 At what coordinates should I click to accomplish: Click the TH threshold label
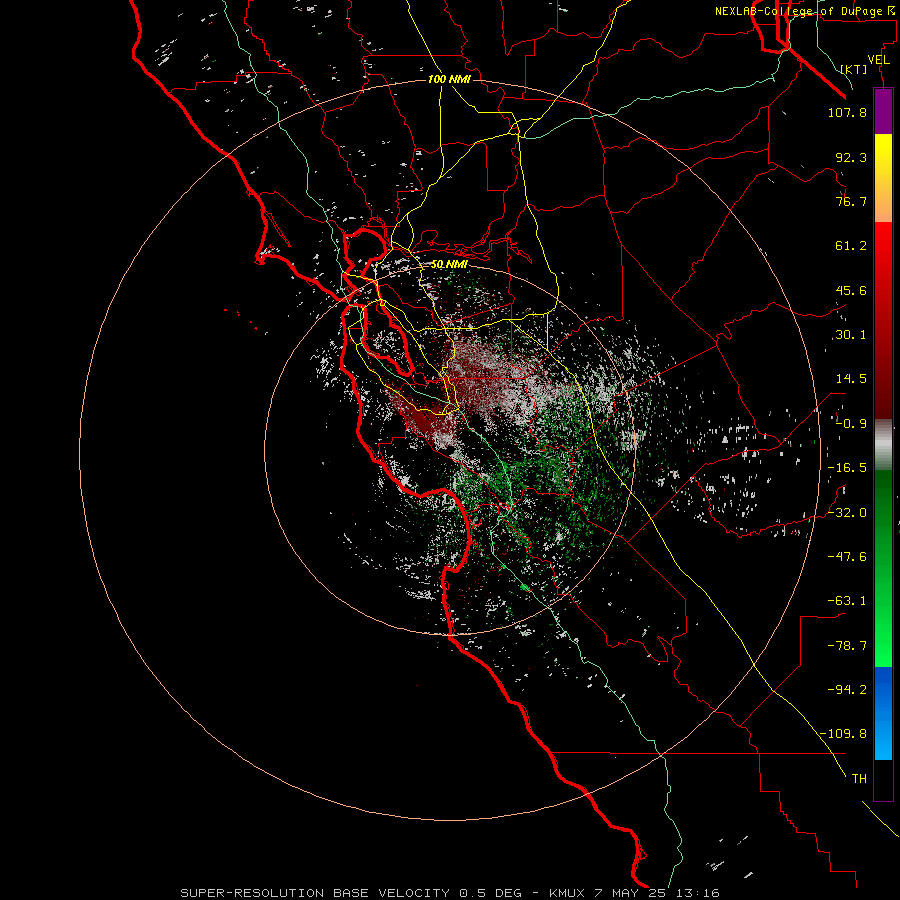pyautogui.click(x=859, y=779)
